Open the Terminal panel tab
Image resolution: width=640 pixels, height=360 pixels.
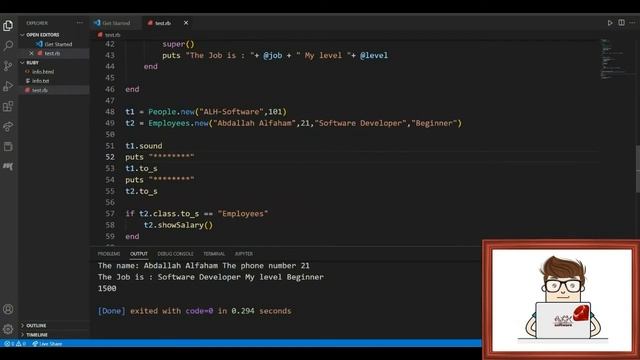coord(214,254)
